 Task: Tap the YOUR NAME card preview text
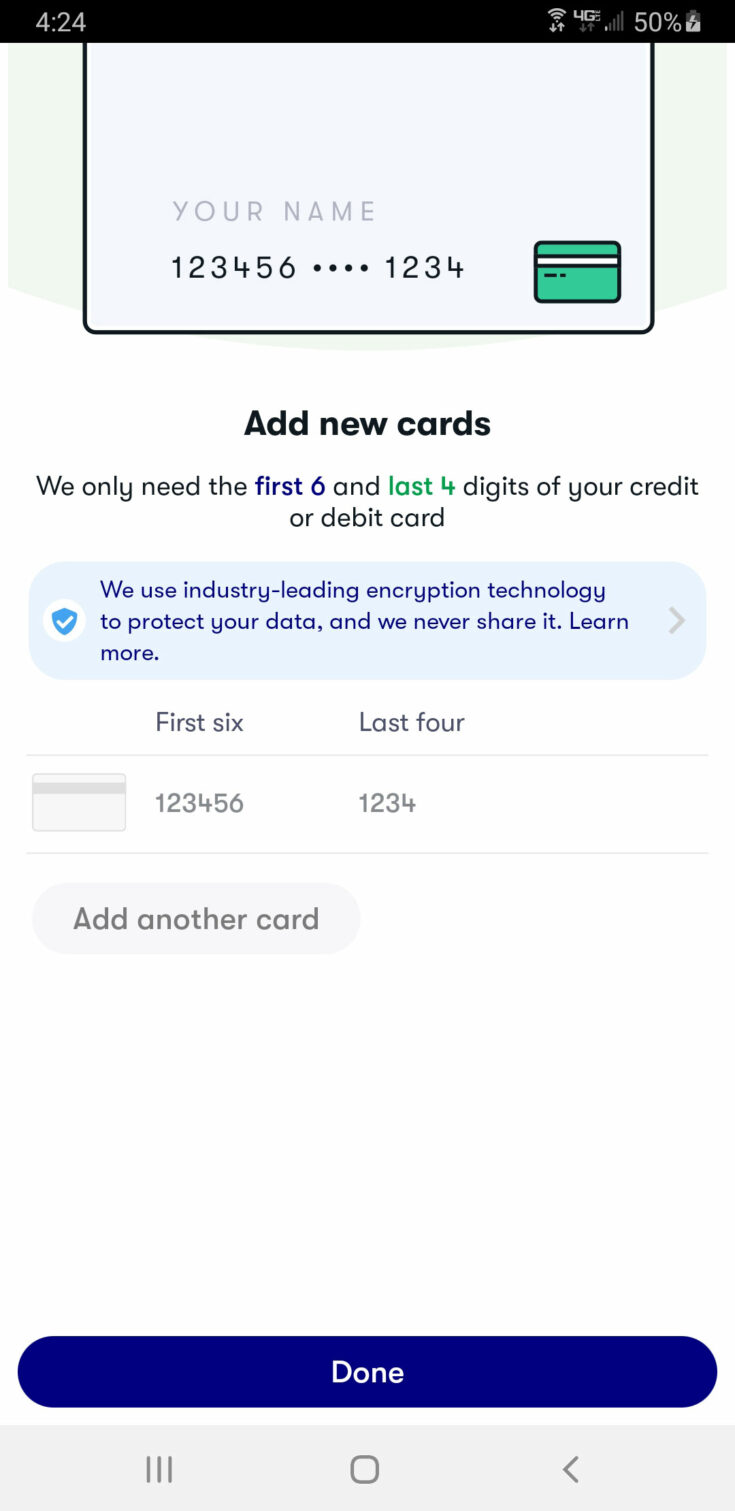pyautogui.click(x=274, y=211)
